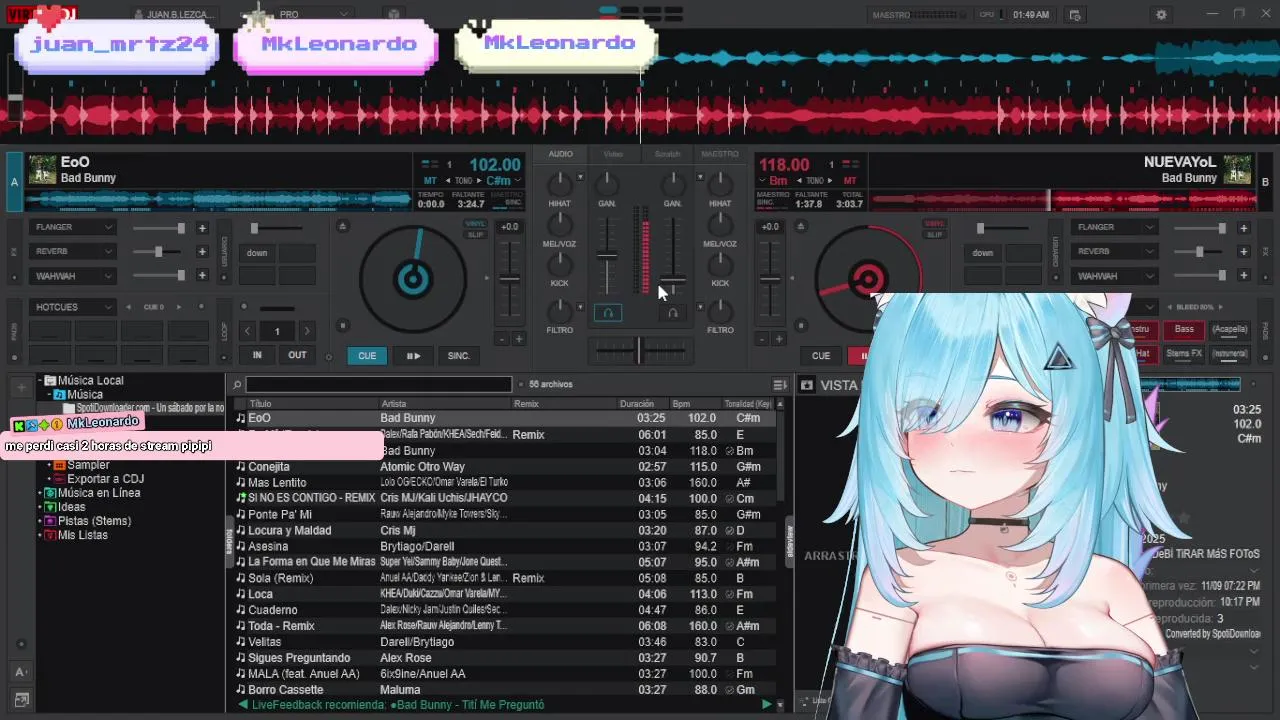This screenshot has width=1280, height=720.
Task: Open FLANGER effect dropdown on deck B
Action: coord(1115,227)
